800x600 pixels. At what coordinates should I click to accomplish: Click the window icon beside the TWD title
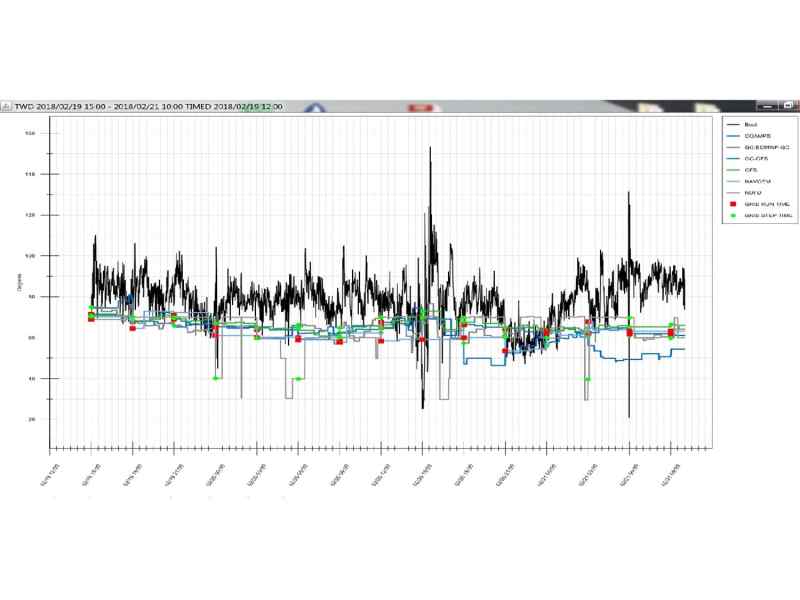click(6, 106)
